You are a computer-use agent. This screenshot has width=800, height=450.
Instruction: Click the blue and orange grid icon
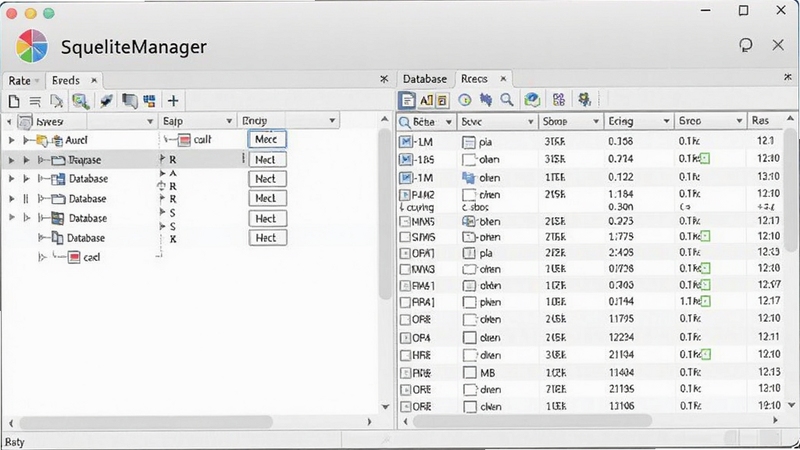pos(149,101)
